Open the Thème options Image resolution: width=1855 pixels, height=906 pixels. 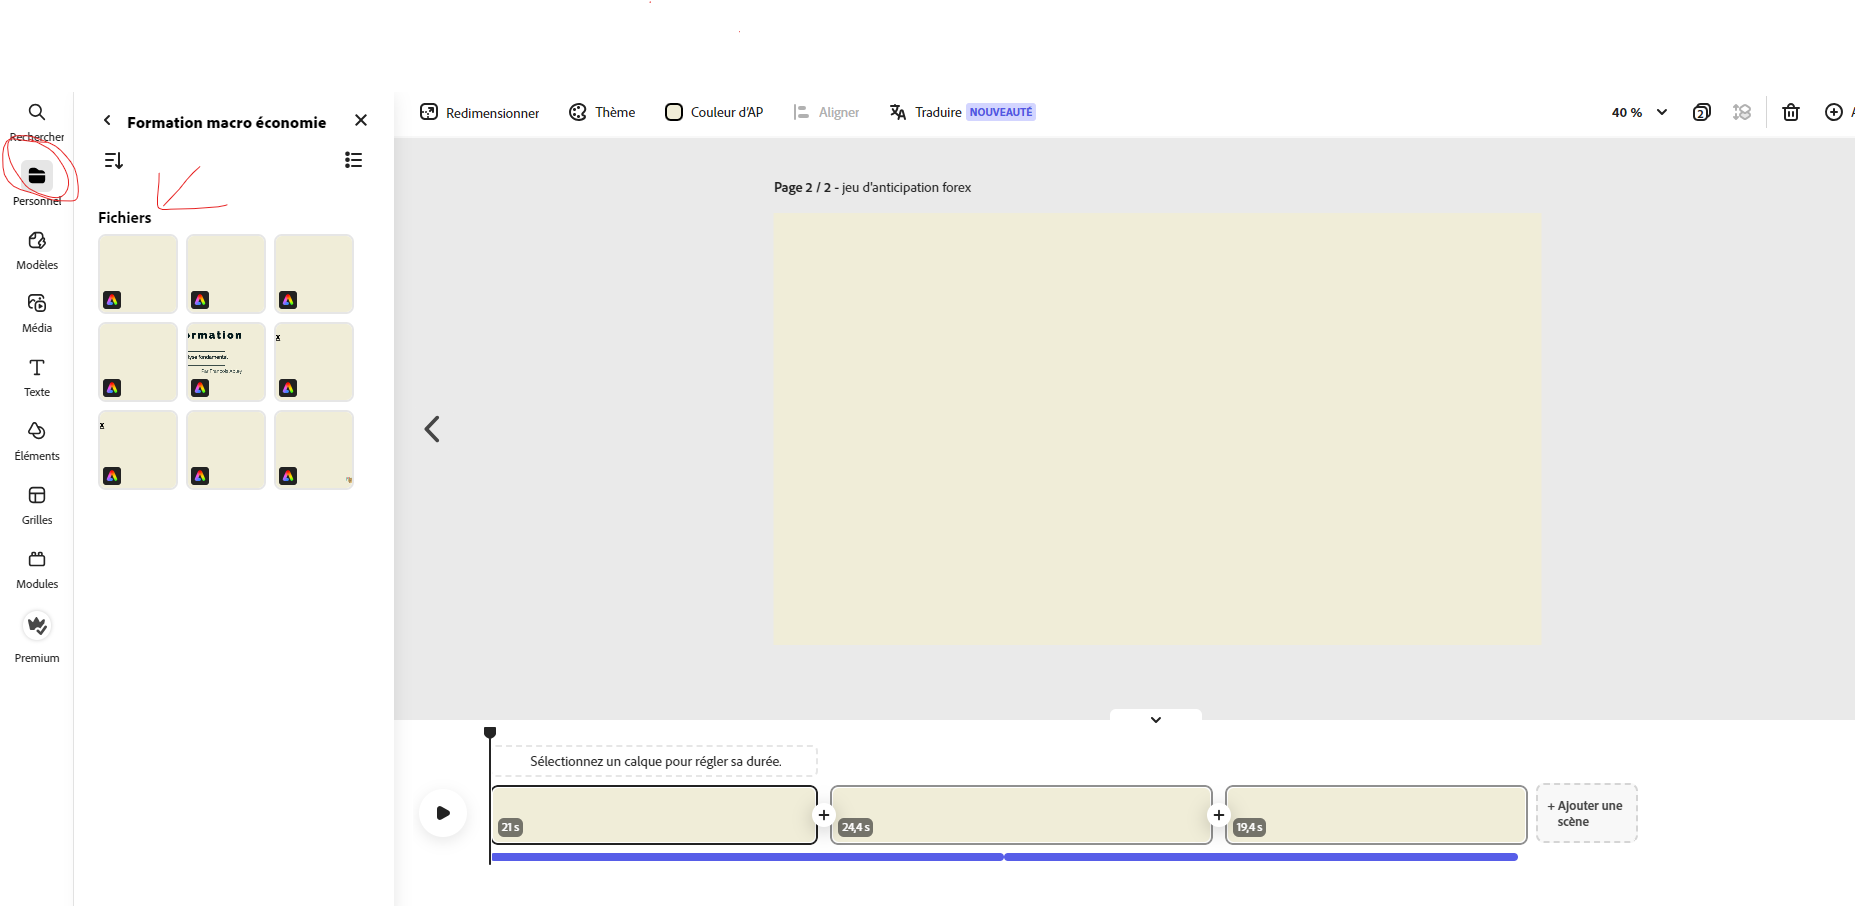pyautogui.click(x=602, y=112)
